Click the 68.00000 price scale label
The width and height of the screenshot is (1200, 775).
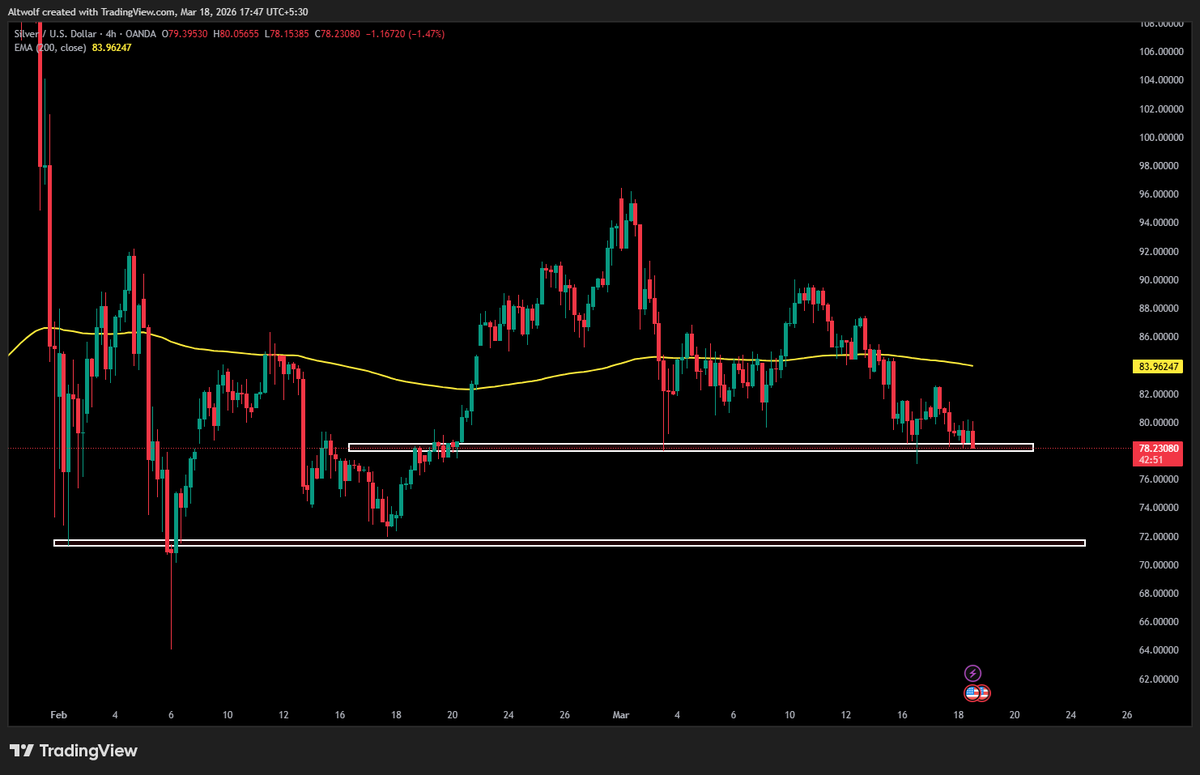point(1160,594)
